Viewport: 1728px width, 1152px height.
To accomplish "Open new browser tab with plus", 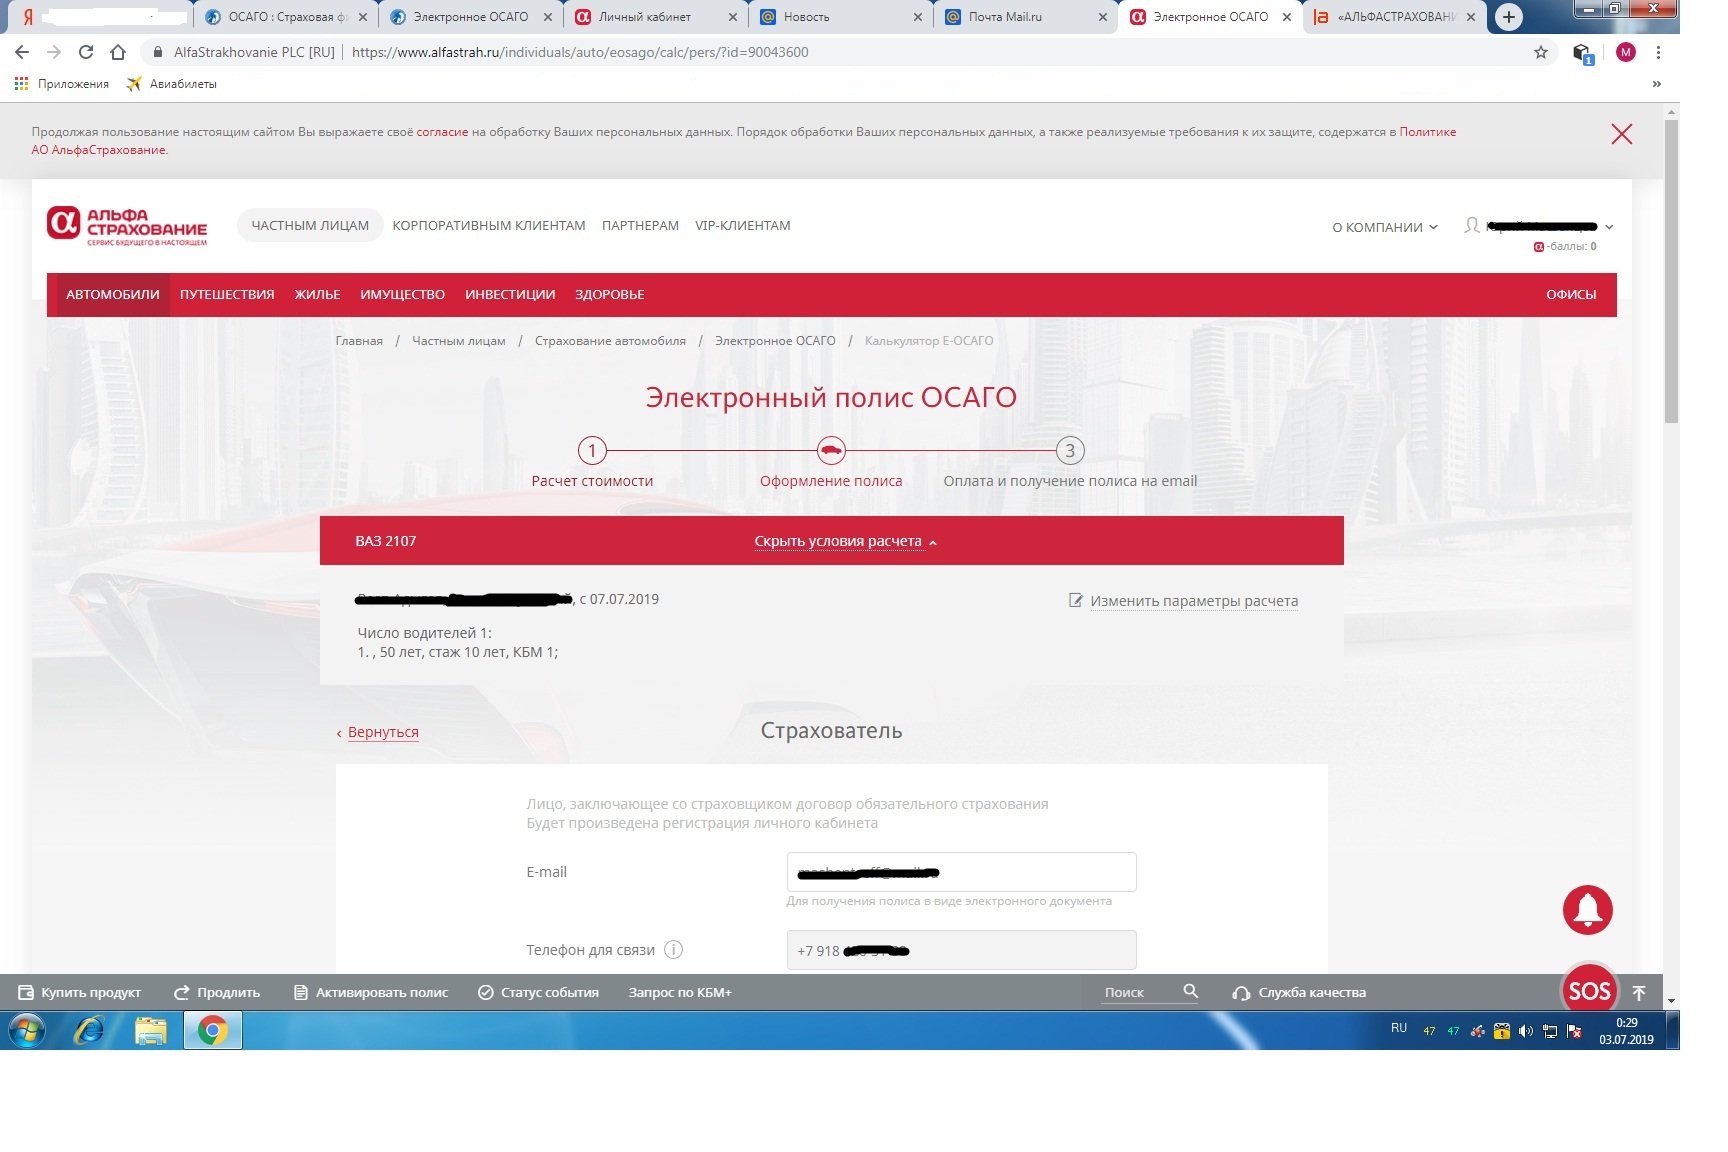I will [x=1509, y=17].
